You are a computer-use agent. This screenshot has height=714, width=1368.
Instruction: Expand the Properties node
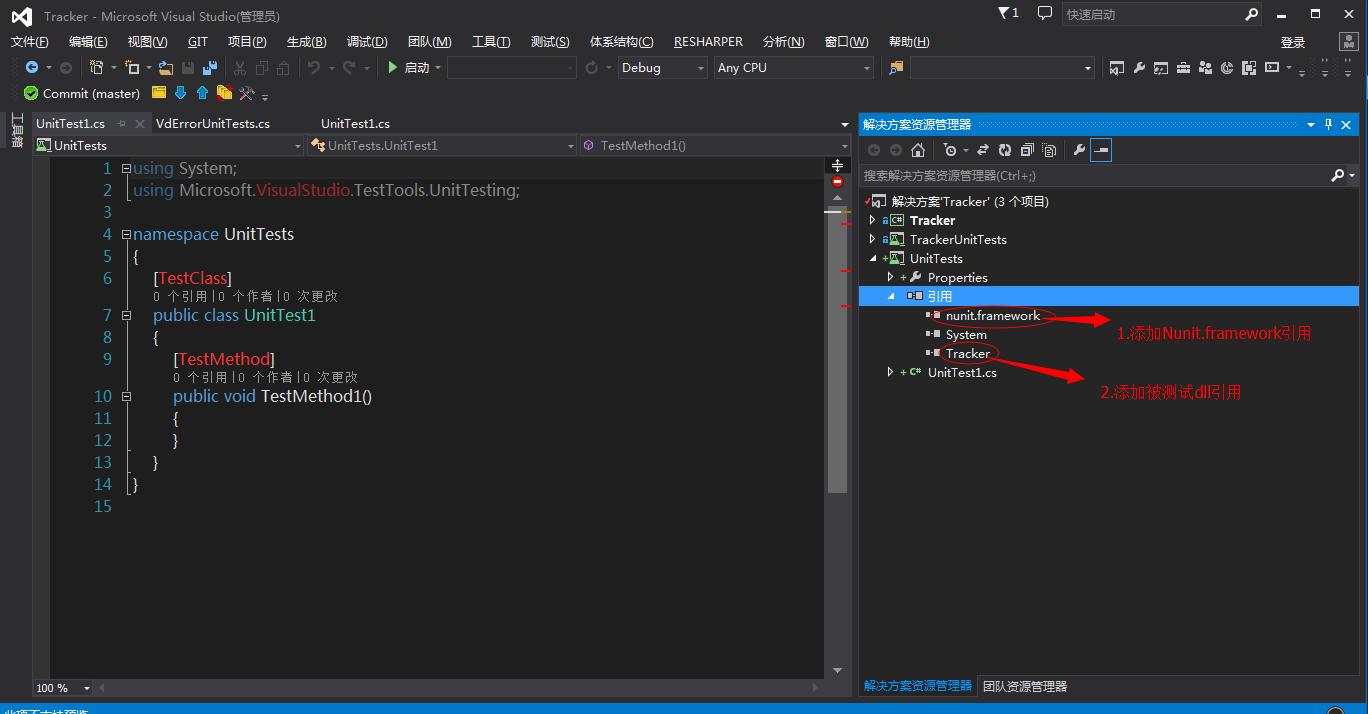890,277
